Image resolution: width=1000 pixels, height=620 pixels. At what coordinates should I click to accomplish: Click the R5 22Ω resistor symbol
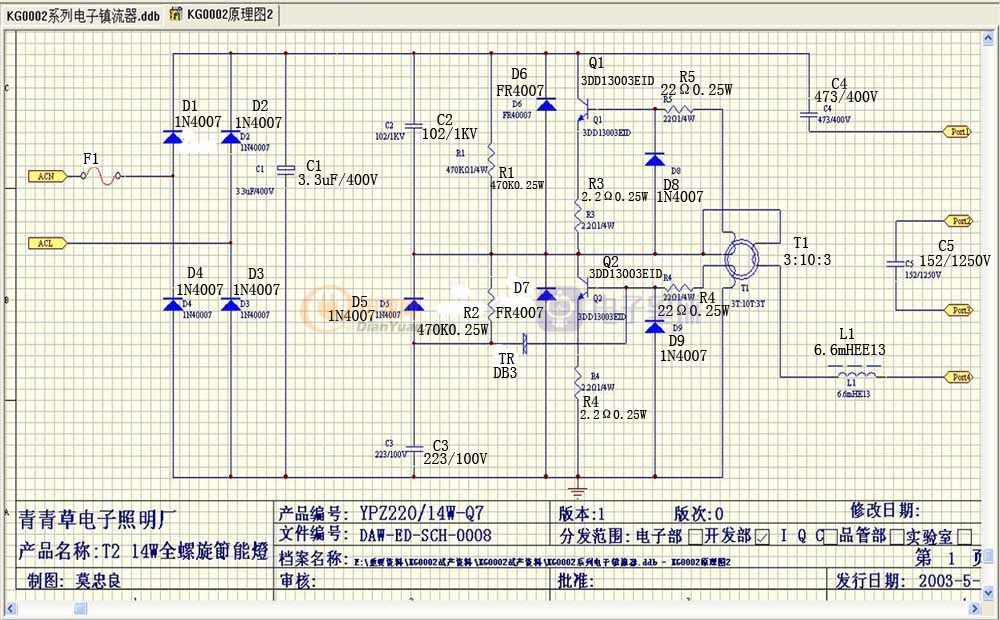[x=678, y=109]
